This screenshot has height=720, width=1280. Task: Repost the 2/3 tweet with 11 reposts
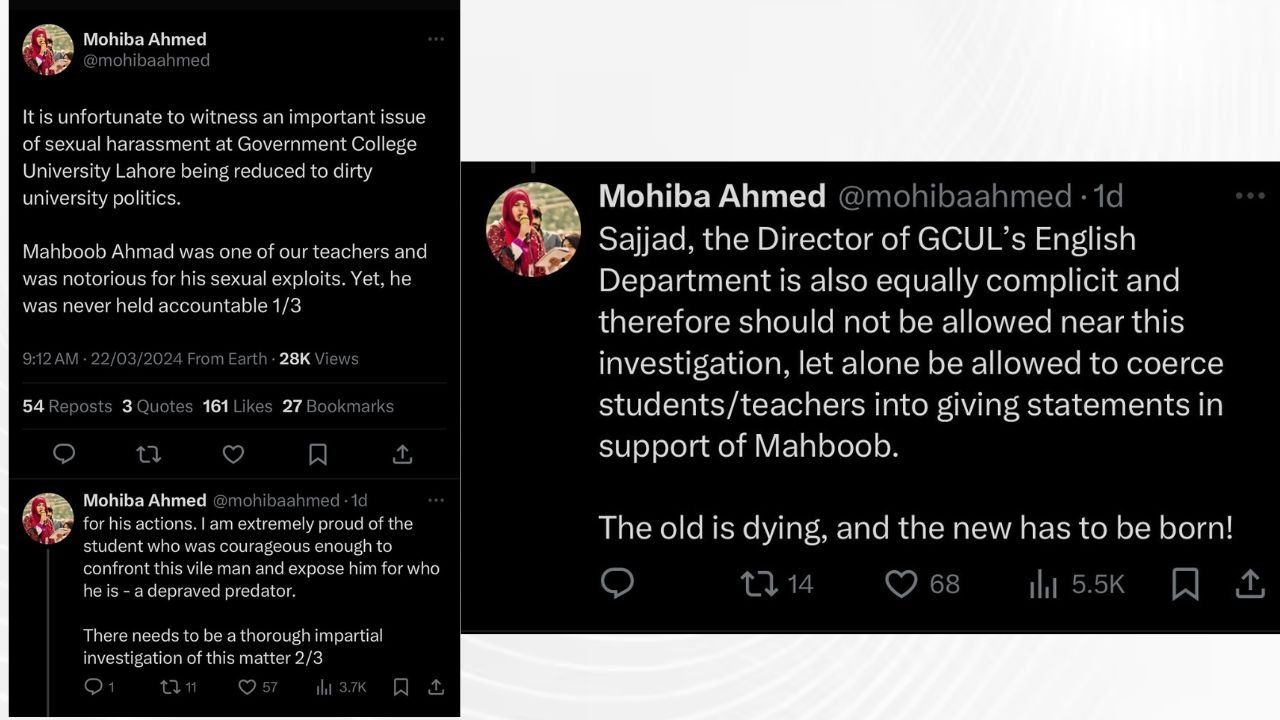click(170, 687)
